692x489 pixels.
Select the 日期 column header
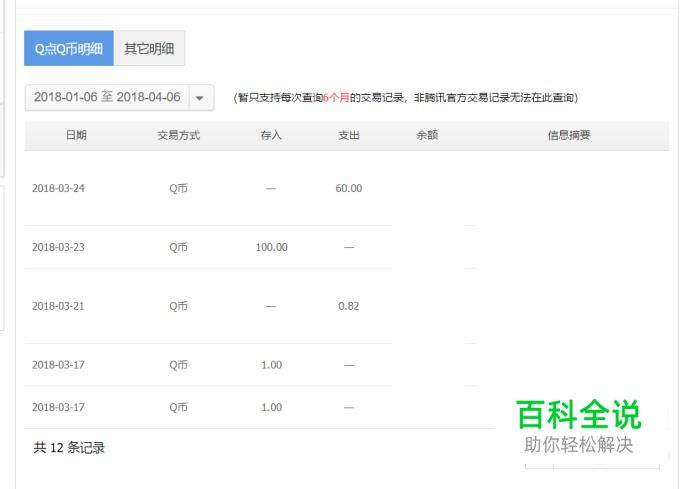coord(76,135)
